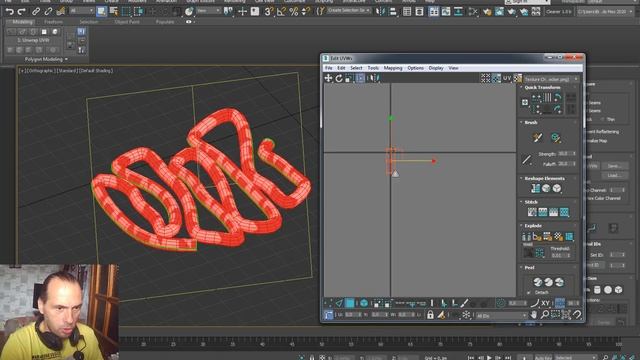Open Select menu in Edit UVWs
Image resolution: width=640 pixels, height=360 pixels.
(356, 68)
